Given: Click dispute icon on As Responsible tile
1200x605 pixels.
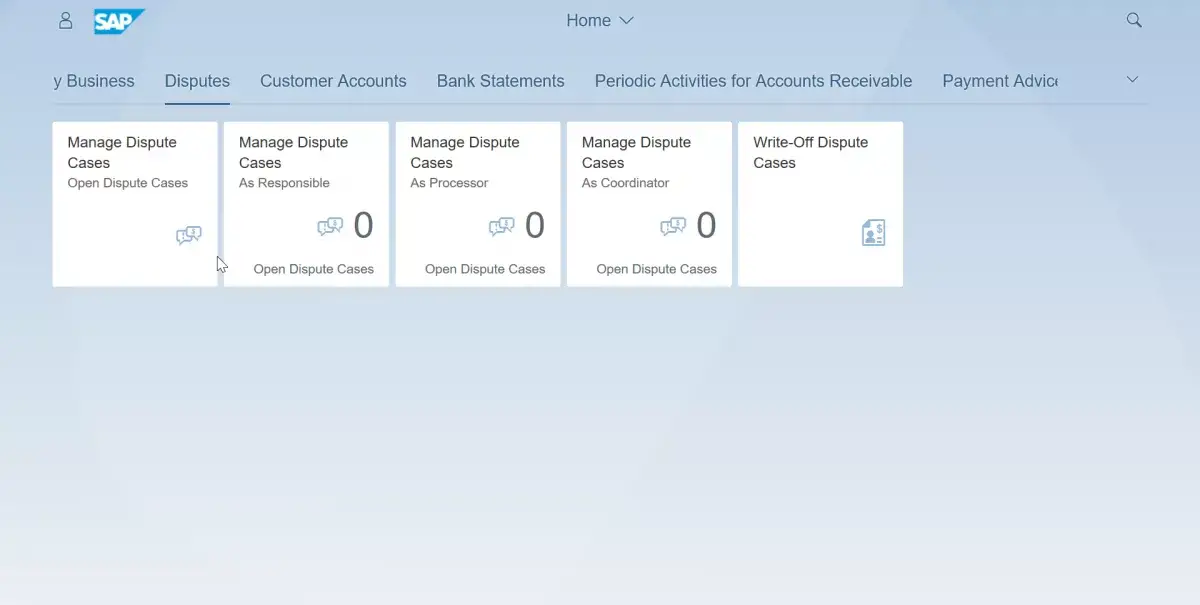Looking at the screenshot, I should point(330,227).
